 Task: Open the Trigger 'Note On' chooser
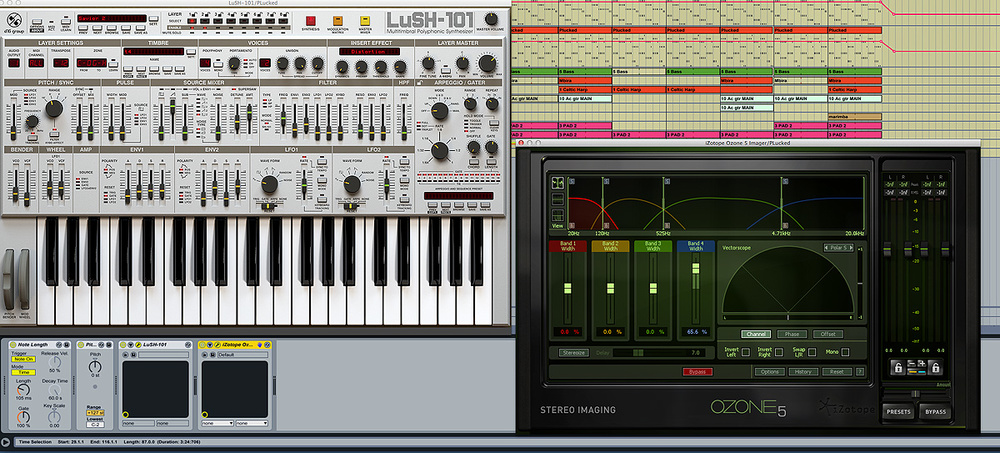point(24,359)
